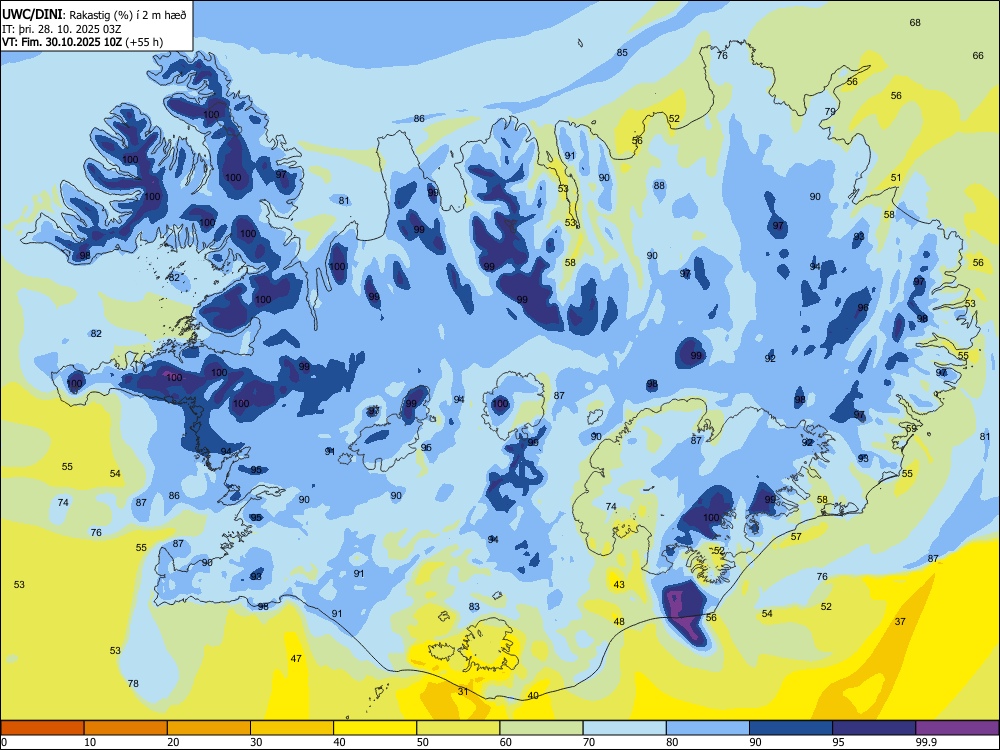Click the map value 51
This screenshot has height=750, width=1000.
click(x=896, y=178)
